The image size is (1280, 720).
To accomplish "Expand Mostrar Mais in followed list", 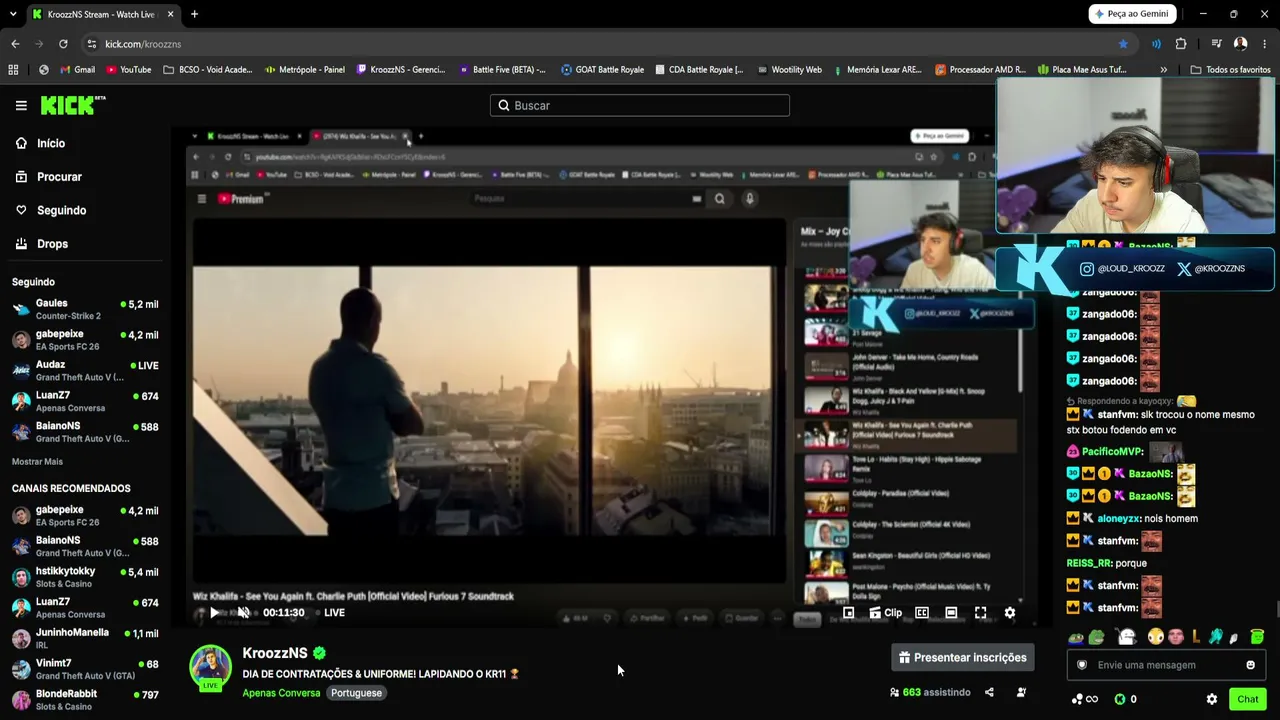I will (37, 462).
